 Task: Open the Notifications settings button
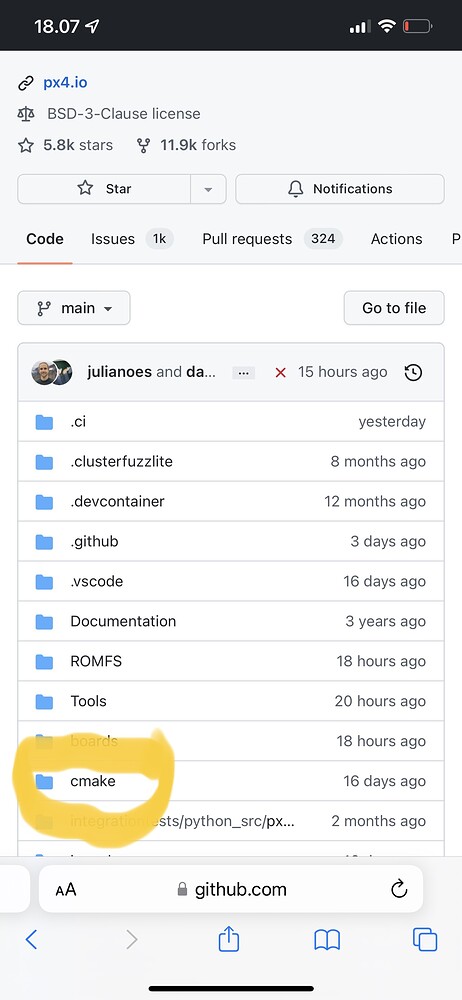point(340,189)
